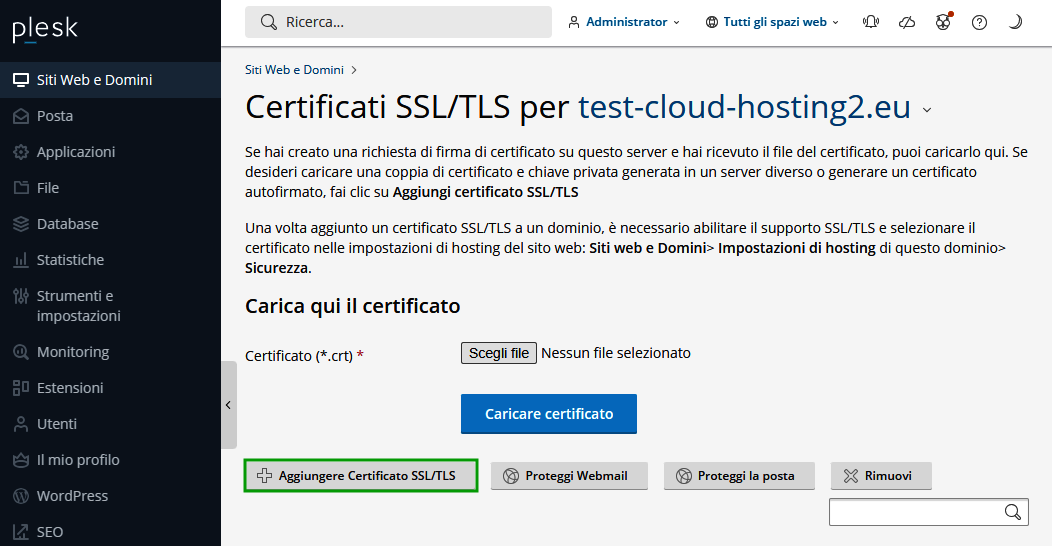Open the help question mark icon
Screen dimensions: 1052x546
[x=980, y=22]
